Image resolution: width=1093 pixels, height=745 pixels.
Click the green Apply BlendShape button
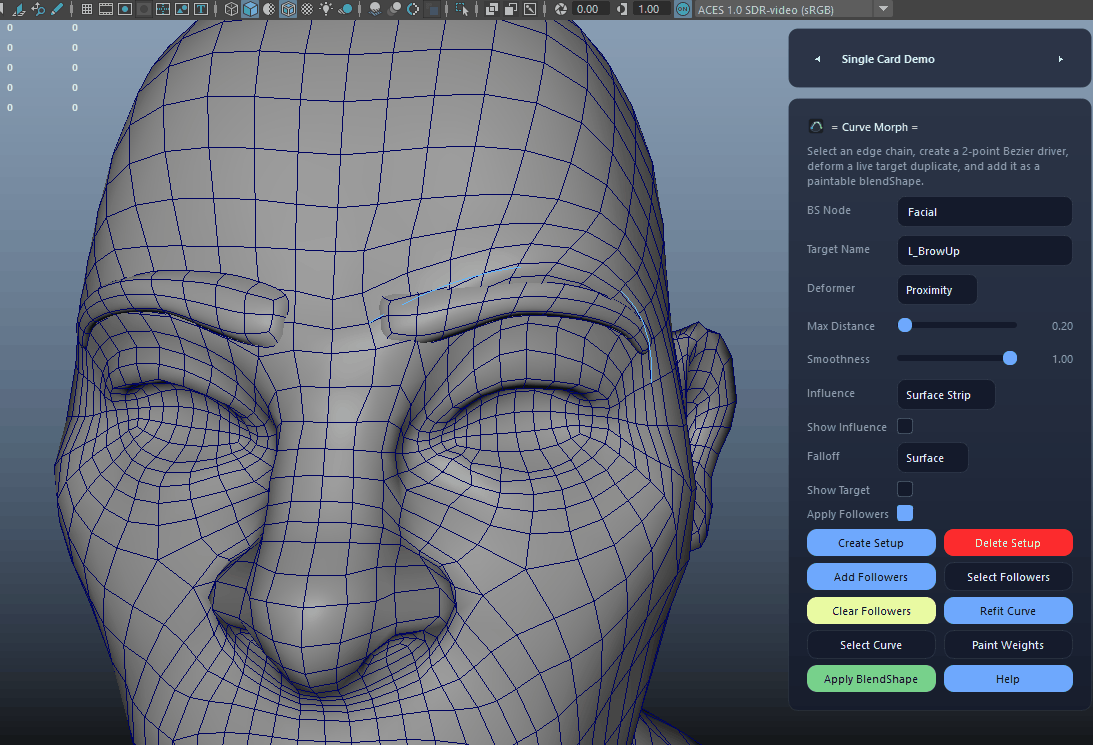tap(871, 679)
